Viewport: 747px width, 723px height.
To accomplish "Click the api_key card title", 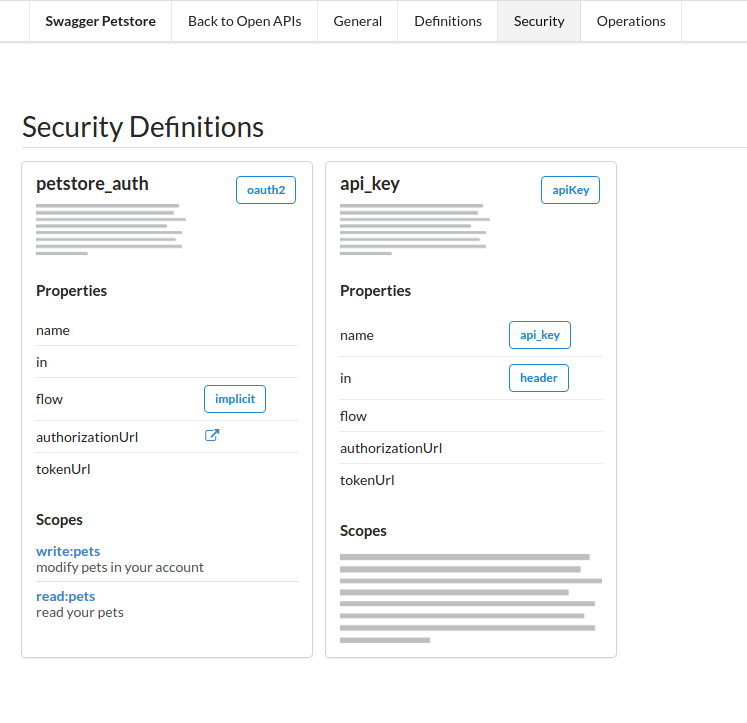I will [370, 184].
